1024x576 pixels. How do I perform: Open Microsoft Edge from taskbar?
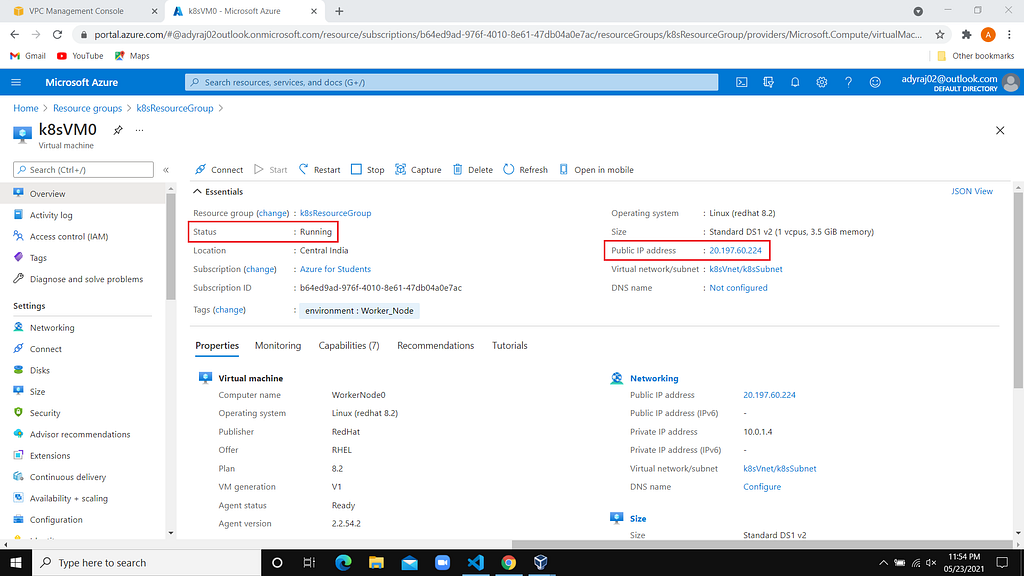(344, 562)
